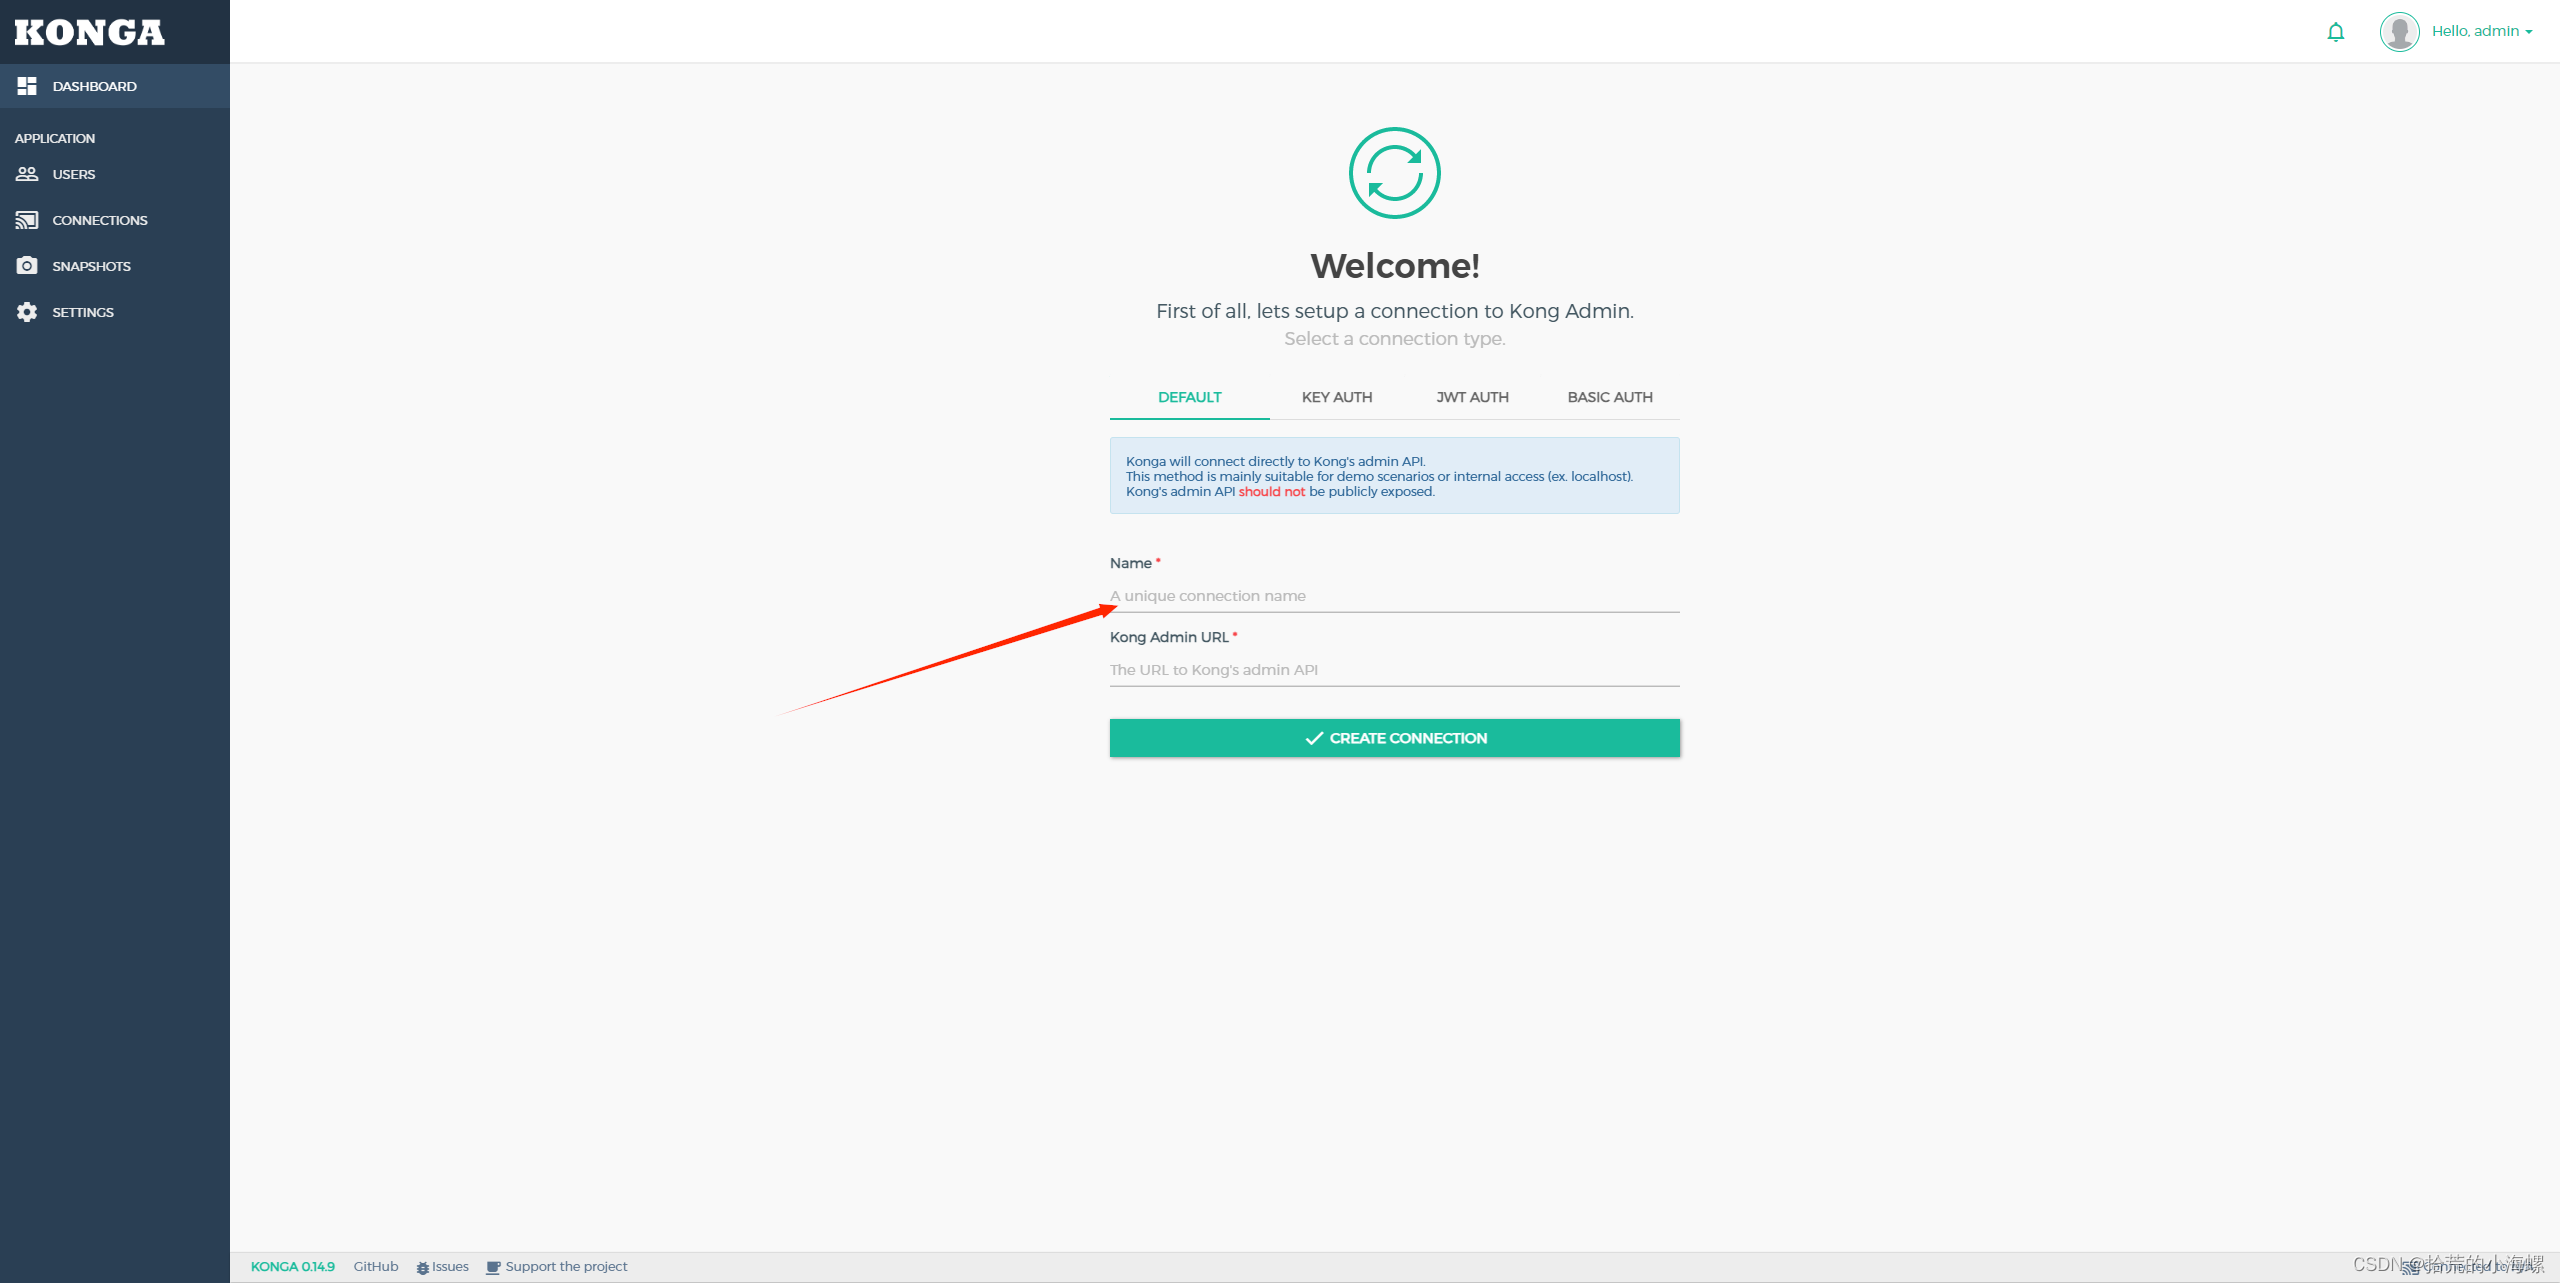Click the Name input field
The width and height of the screenshot is (2560, 1283).
tap(1394, 594)
